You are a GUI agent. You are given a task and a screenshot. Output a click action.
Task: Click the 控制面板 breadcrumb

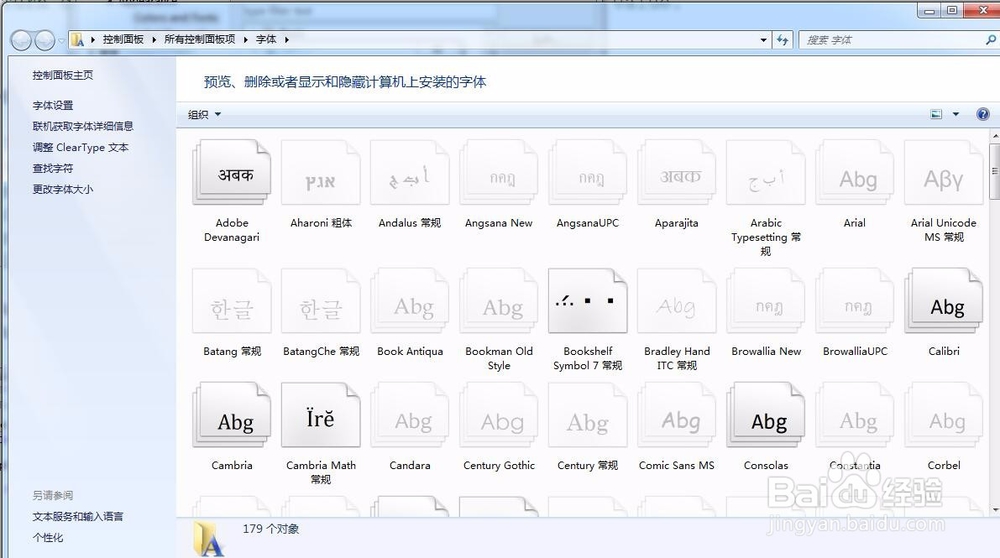[x=123, y=40]
